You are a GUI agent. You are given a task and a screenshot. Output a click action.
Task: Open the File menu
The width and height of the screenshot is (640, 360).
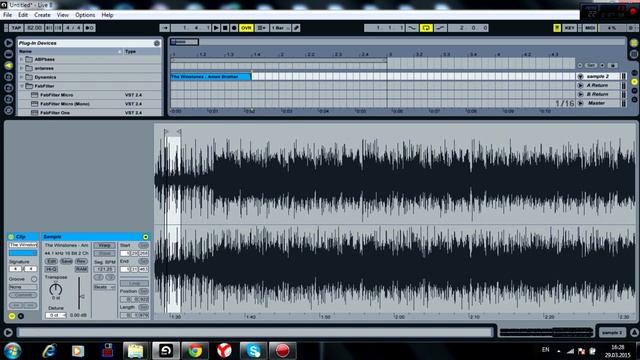point(7,15)
